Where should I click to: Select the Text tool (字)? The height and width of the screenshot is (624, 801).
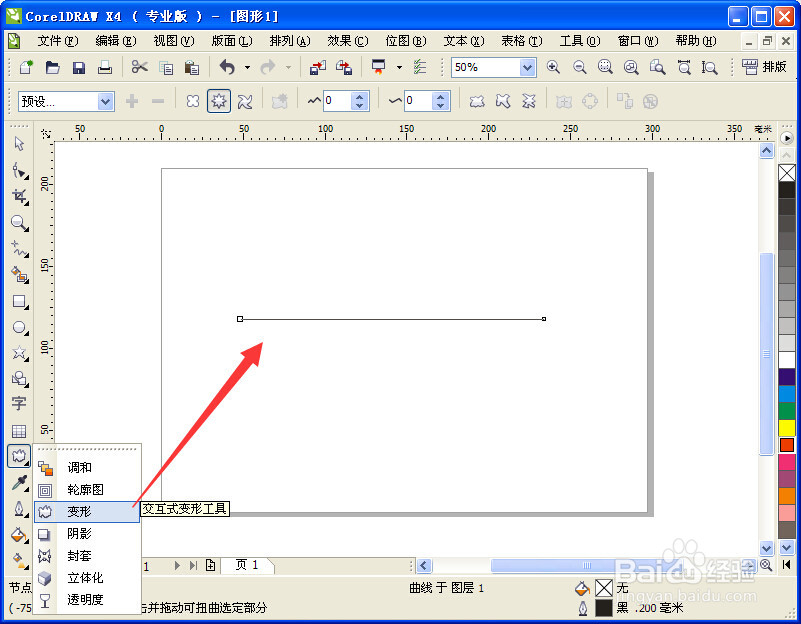pyautogui.click(x=19, y=404)
